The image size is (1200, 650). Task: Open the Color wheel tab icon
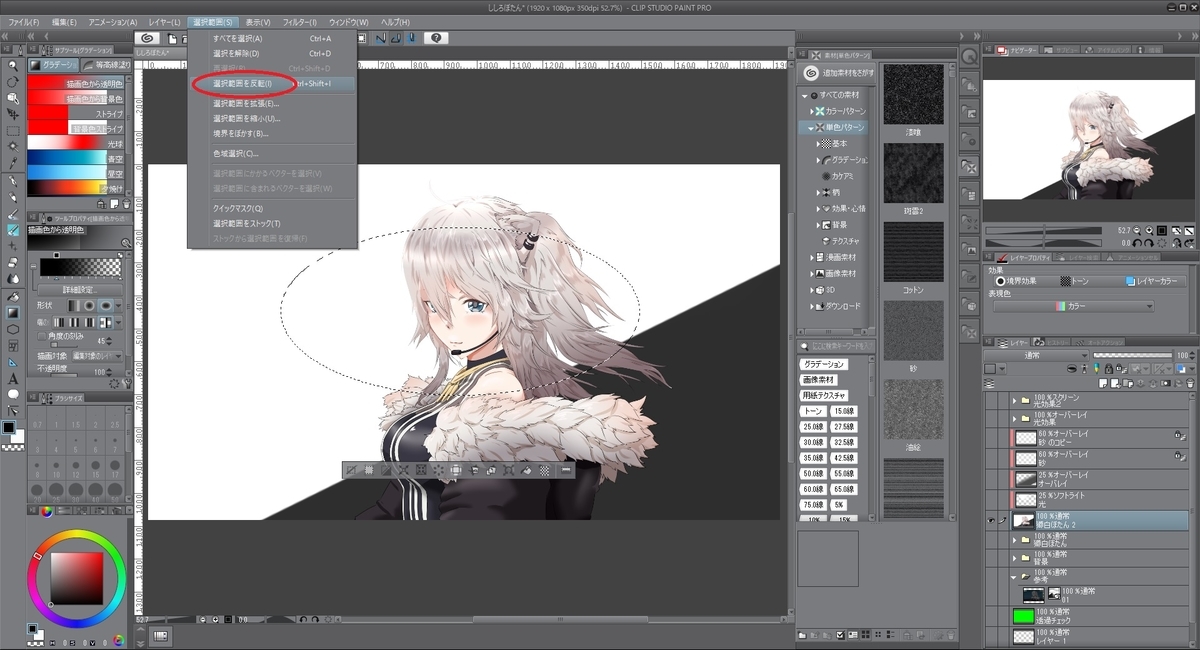tap(46, 512)
